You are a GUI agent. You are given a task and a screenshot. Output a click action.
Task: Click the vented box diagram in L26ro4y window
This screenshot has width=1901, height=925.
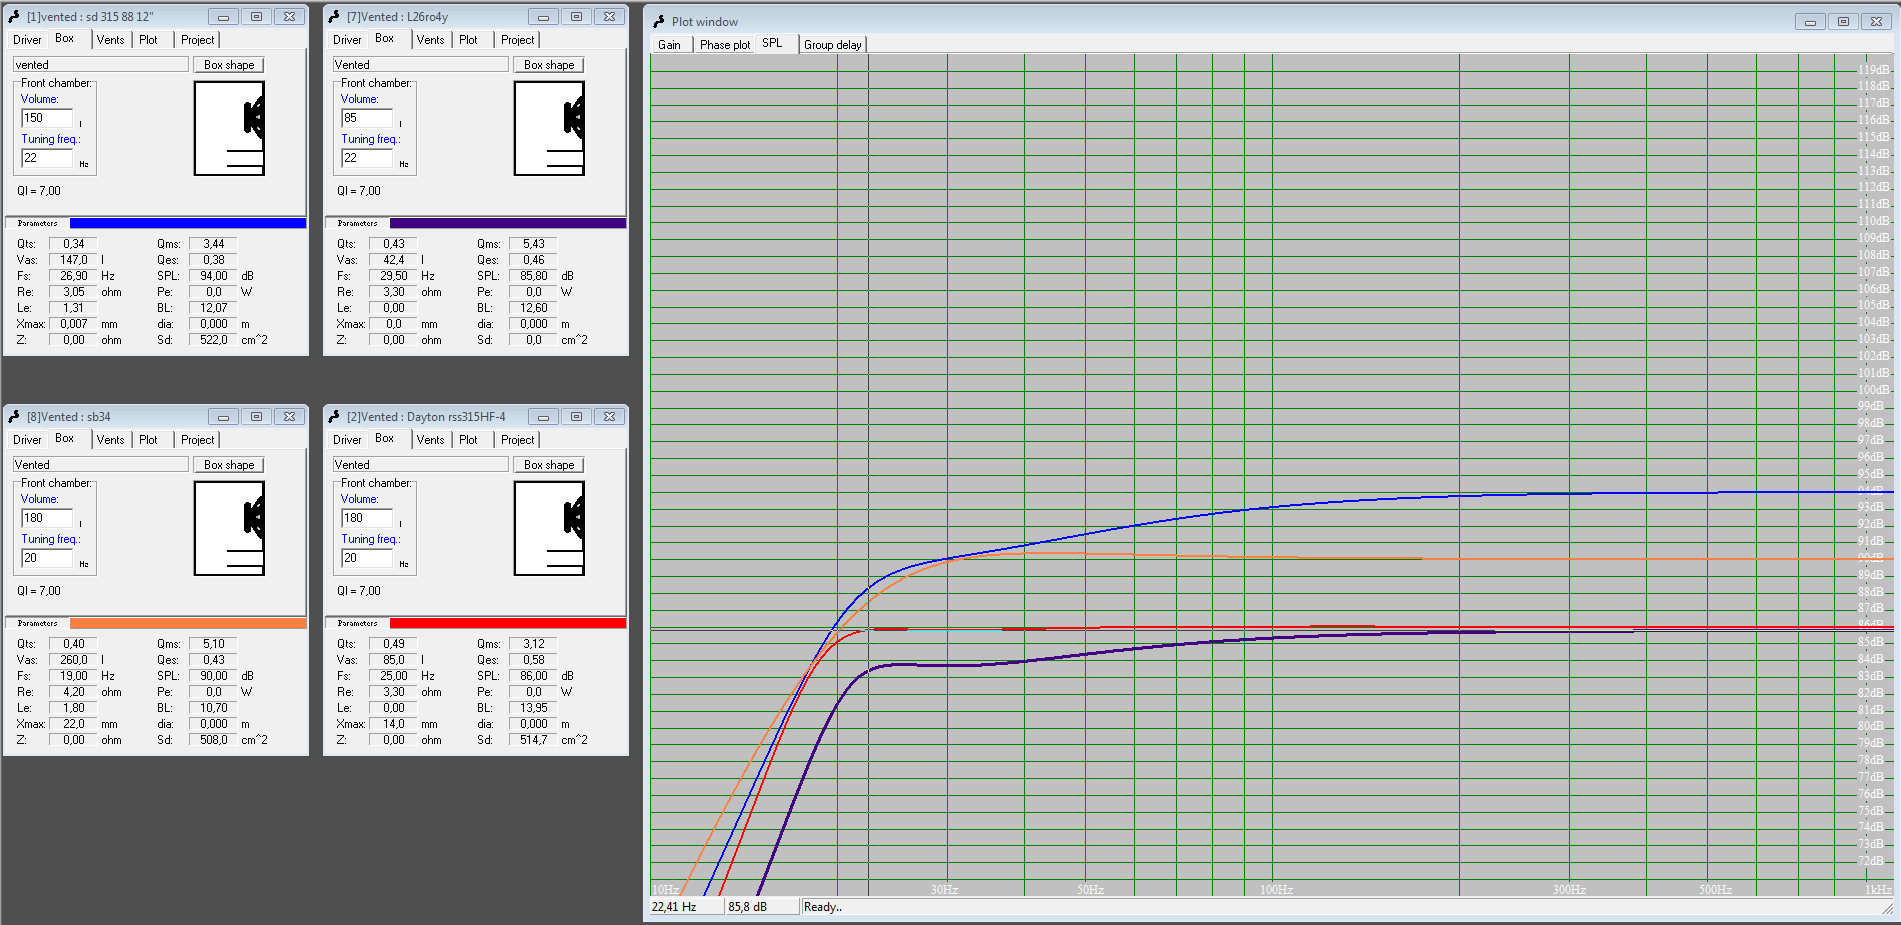pos(548,128)
